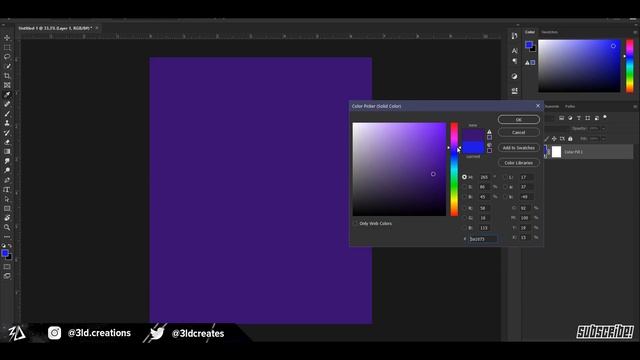Select the Untitled-1 document tab
The height and width of the screenshot is (360, 640).
tap(55, 28)
